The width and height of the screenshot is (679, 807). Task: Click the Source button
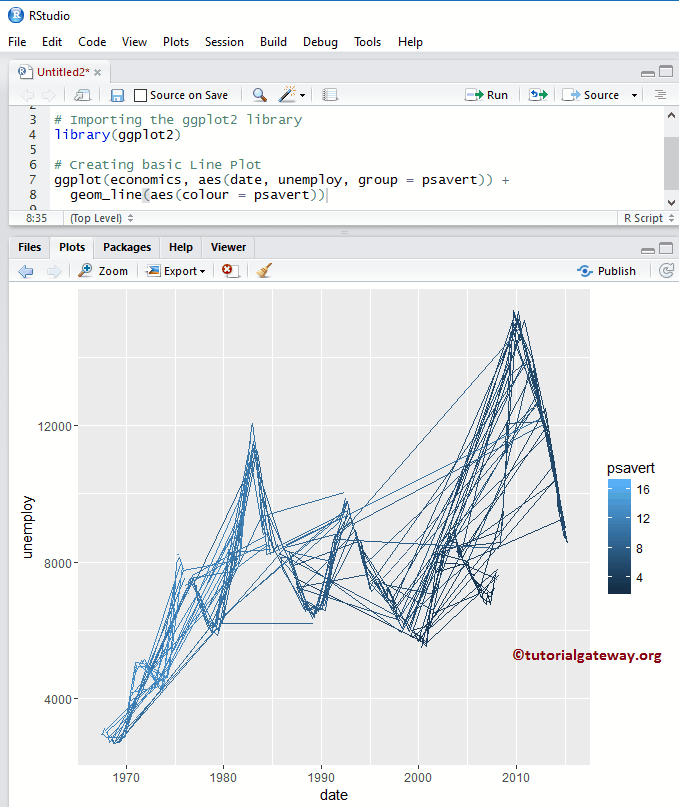click(590, 95)
